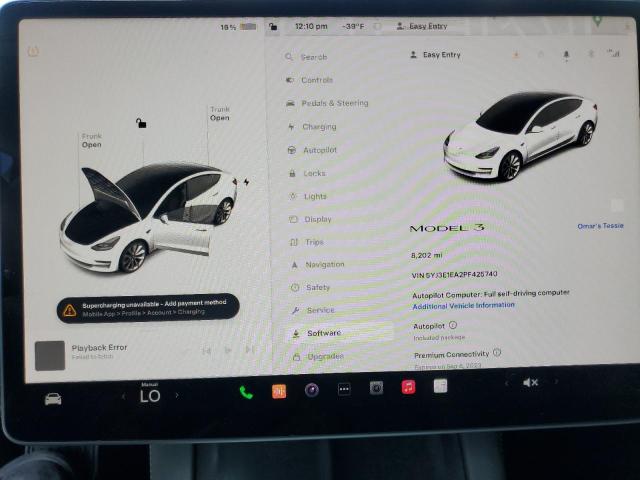Screen dimensions: 640x480
Task: Skip to previous track in media player
Action: pos(207,351)
